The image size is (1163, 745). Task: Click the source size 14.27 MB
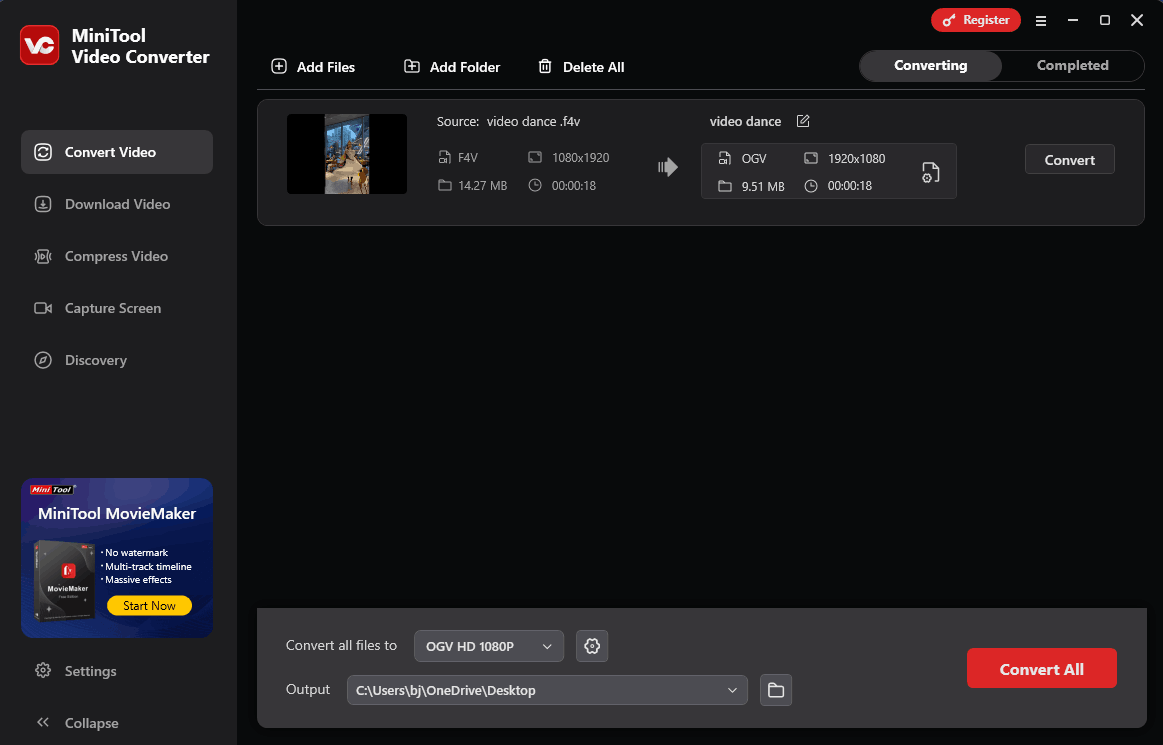[483, 186]
